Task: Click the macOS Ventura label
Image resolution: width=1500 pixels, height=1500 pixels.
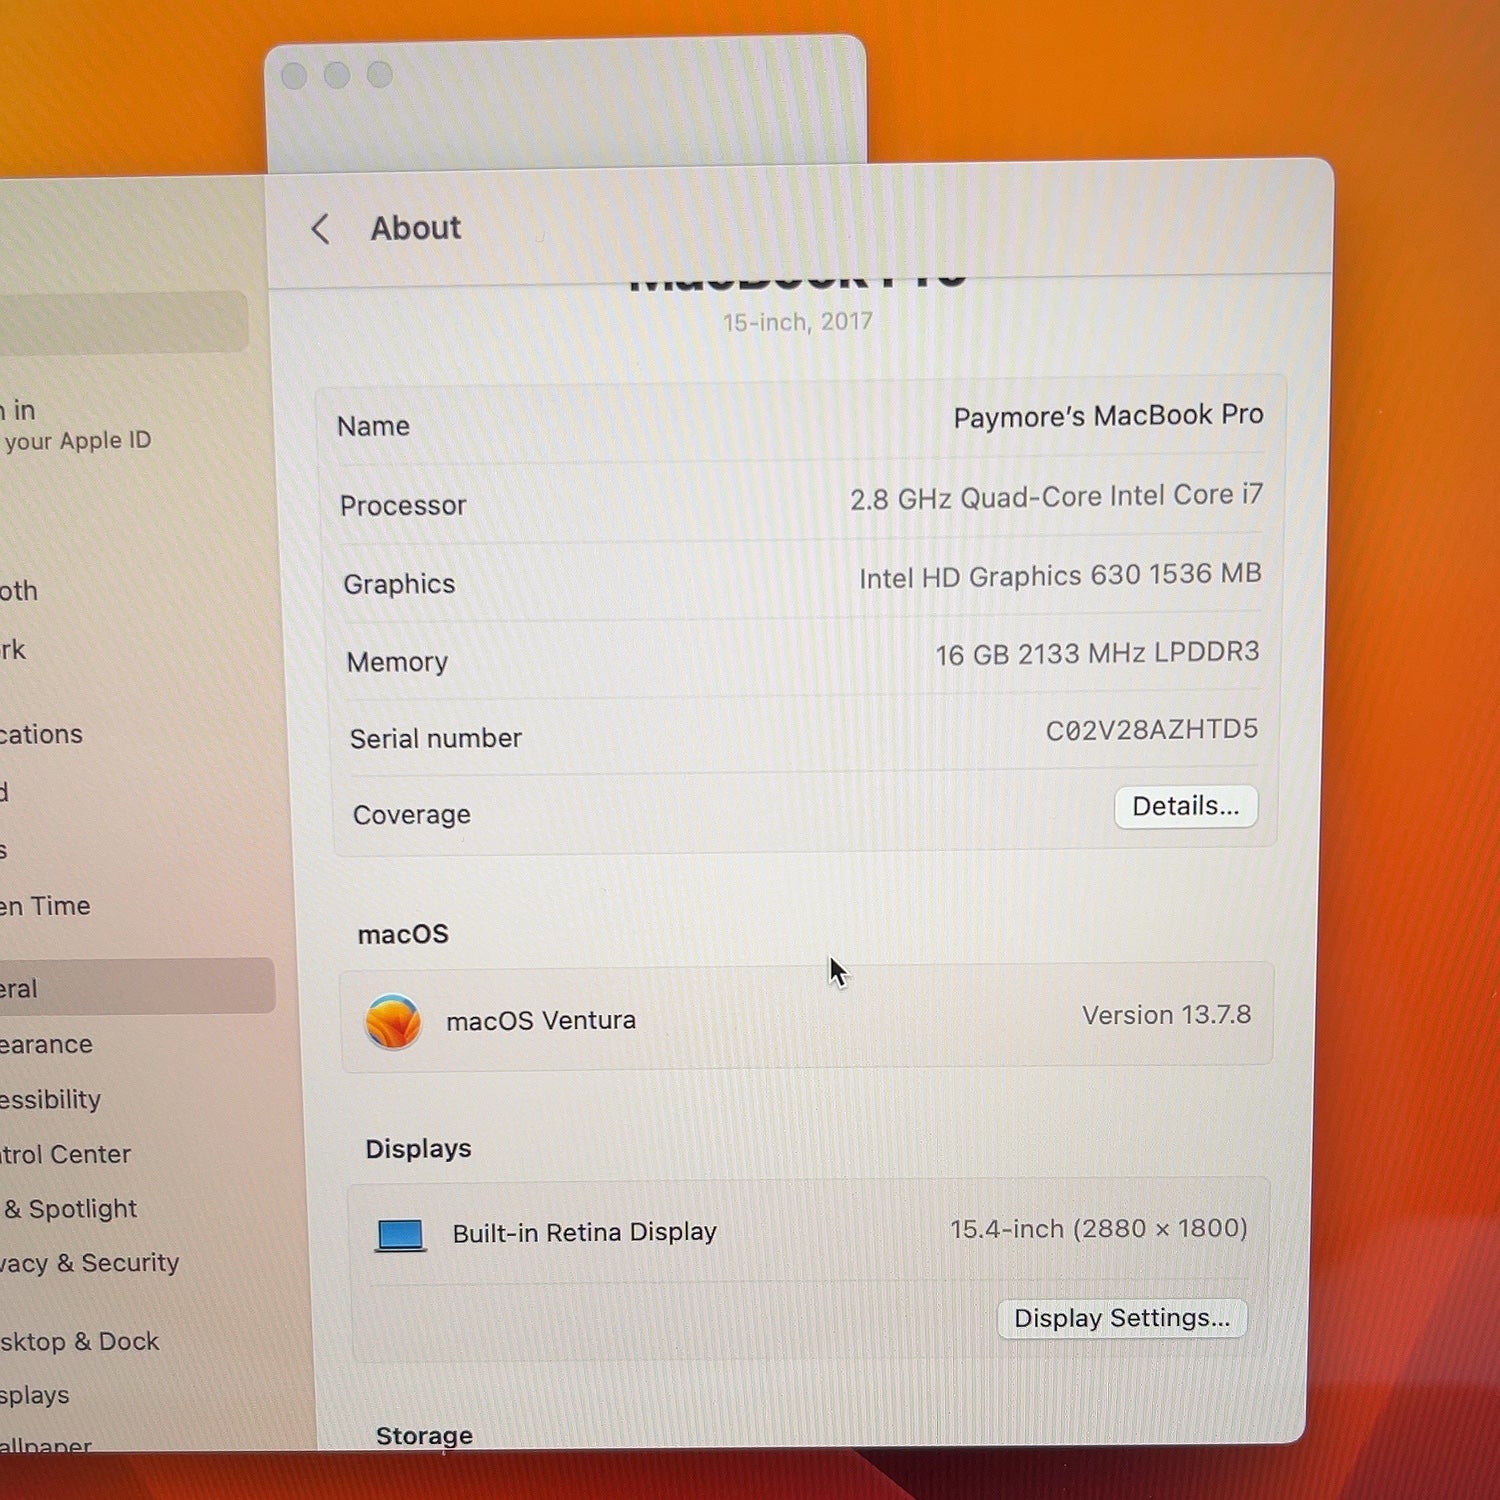Action: 541,1021
